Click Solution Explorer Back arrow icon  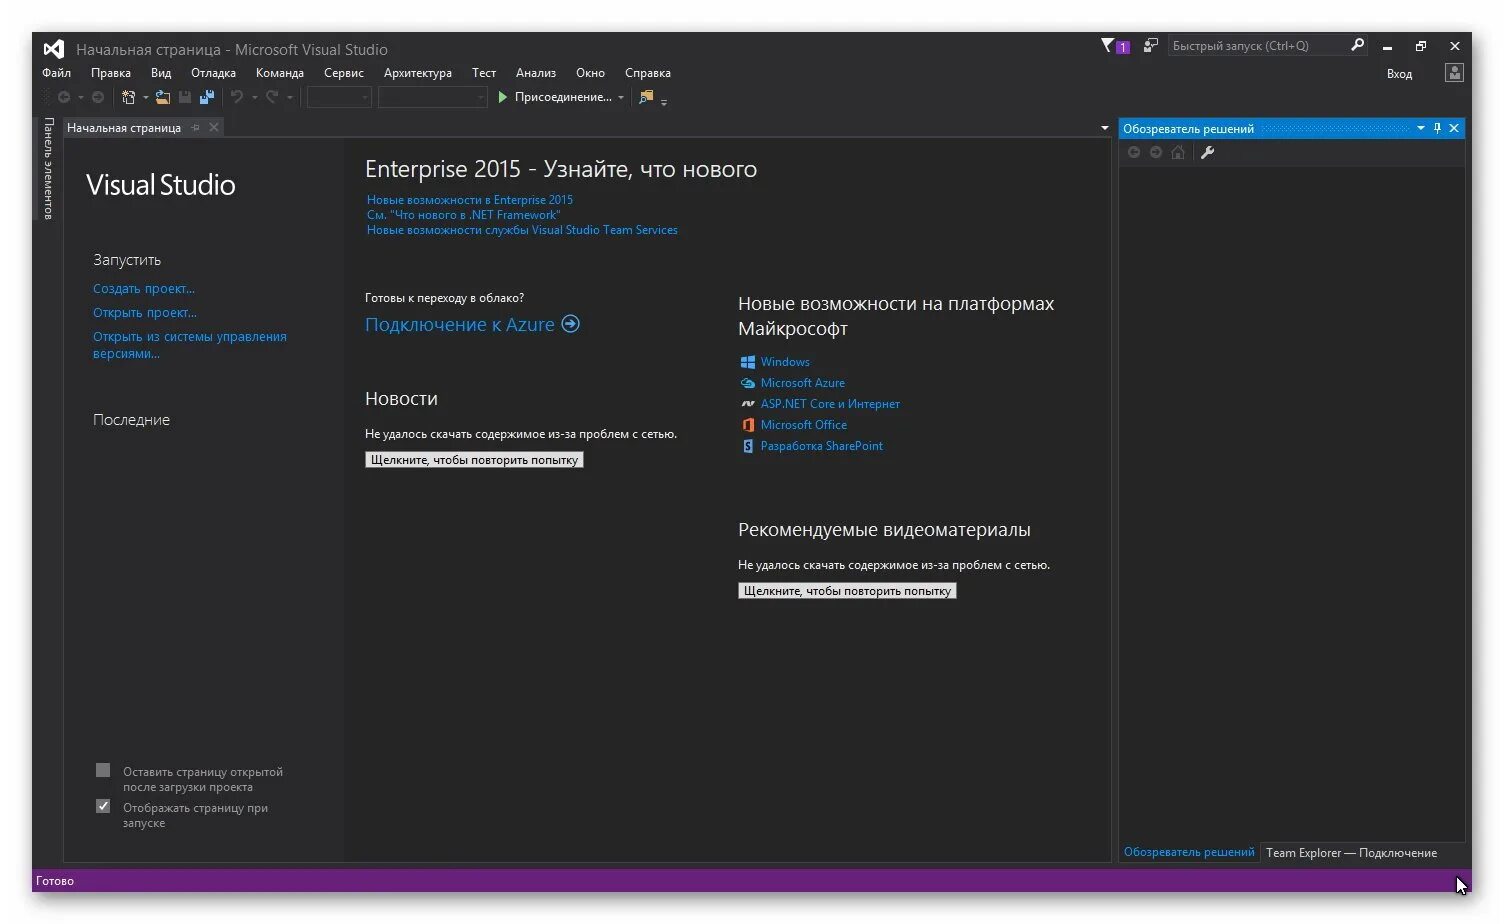coord(1134,152)
